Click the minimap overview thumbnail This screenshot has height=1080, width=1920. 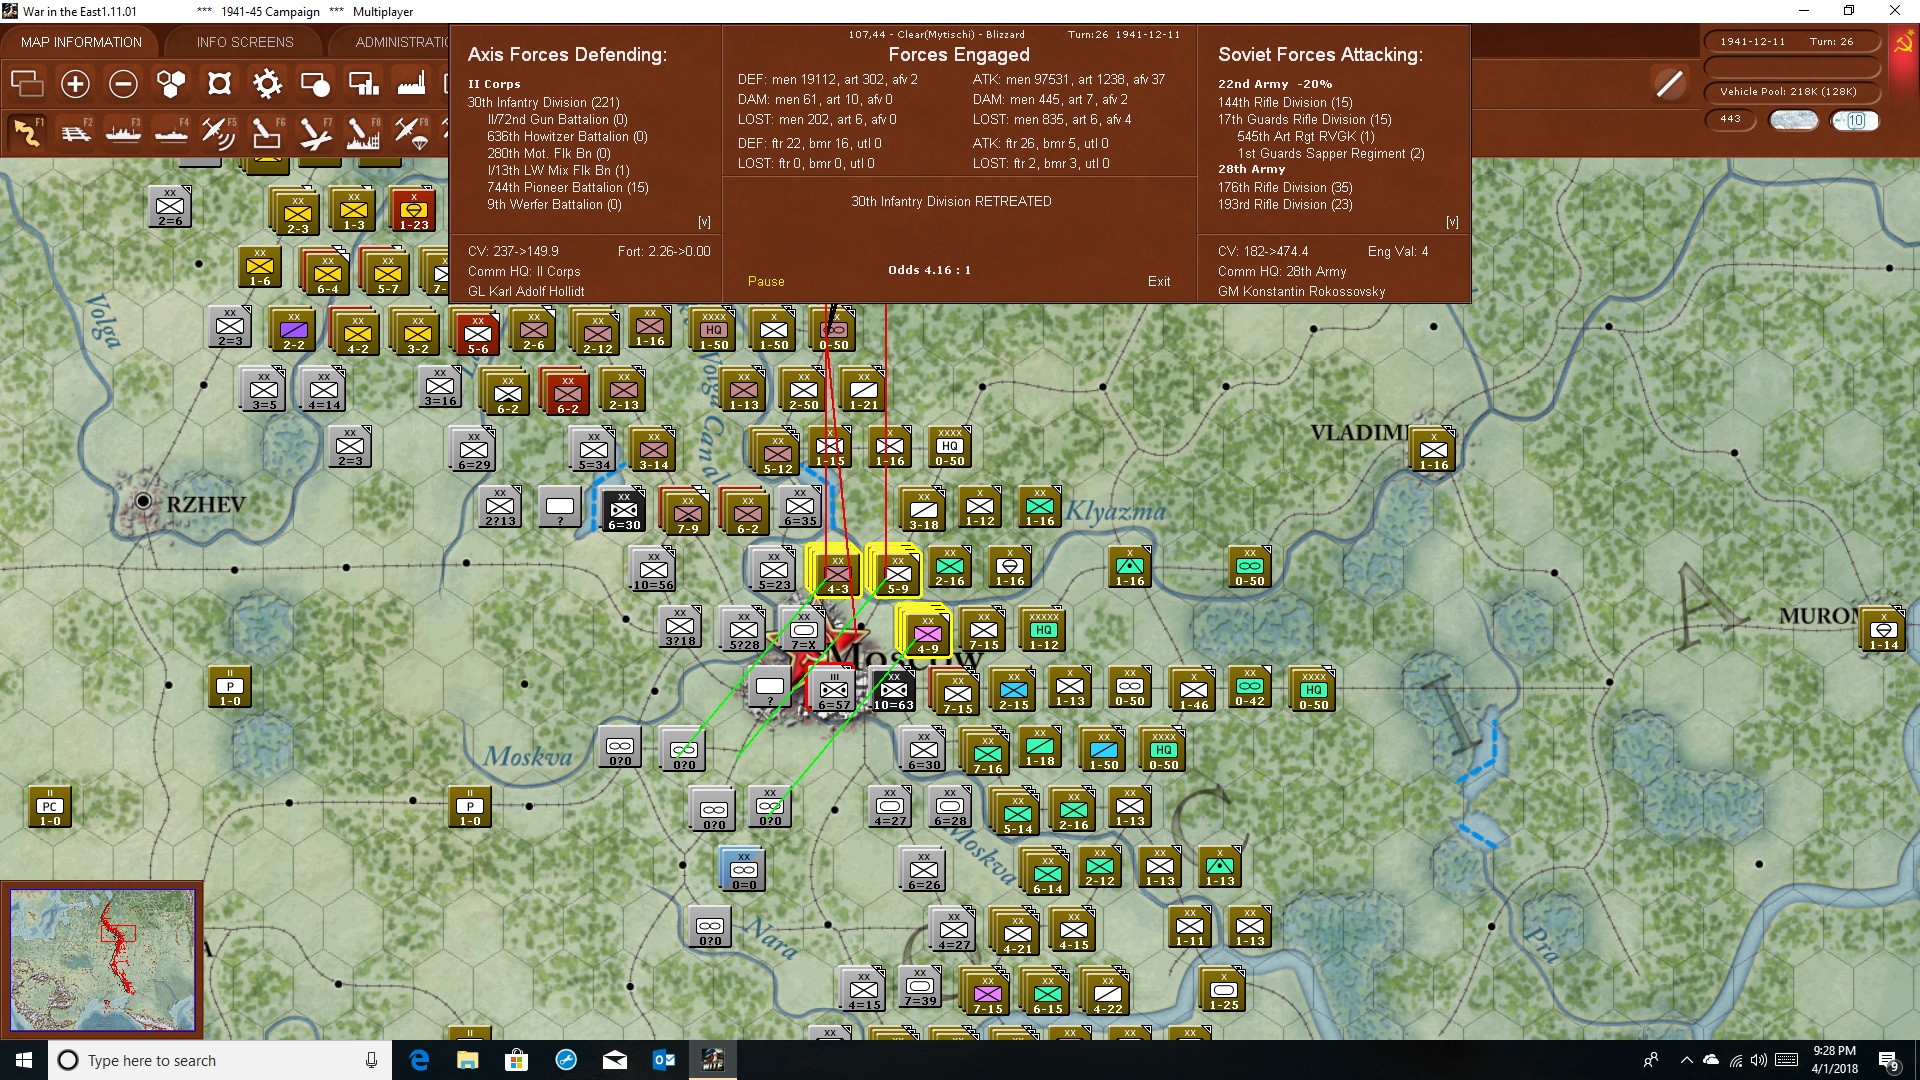[x=102, y=959]
